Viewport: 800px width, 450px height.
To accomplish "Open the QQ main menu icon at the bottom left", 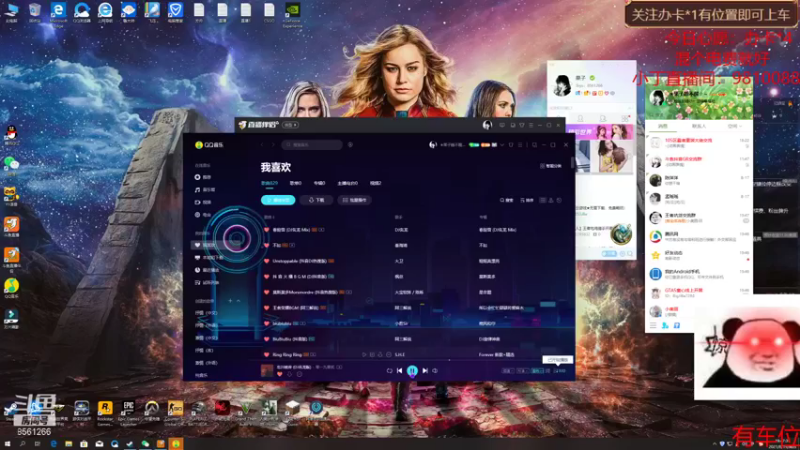I will (653, 325).
